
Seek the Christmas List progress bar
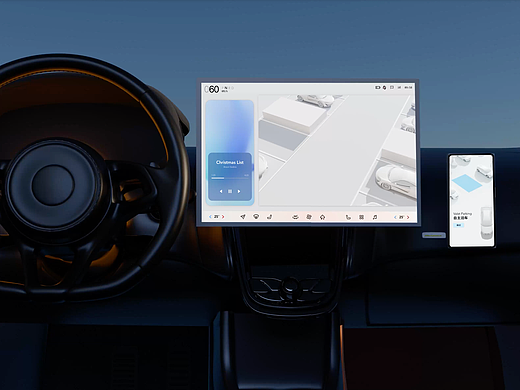(230, 178)
